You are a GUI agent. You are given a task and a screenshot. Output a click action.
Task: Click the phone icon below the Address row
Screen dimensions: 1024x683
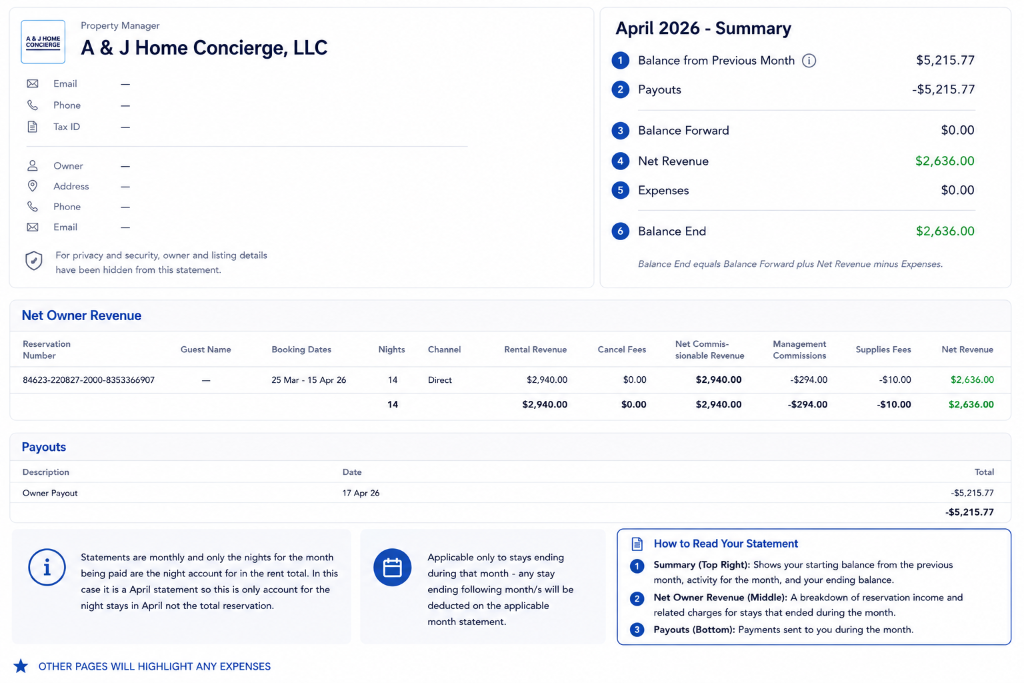[32, 206]
